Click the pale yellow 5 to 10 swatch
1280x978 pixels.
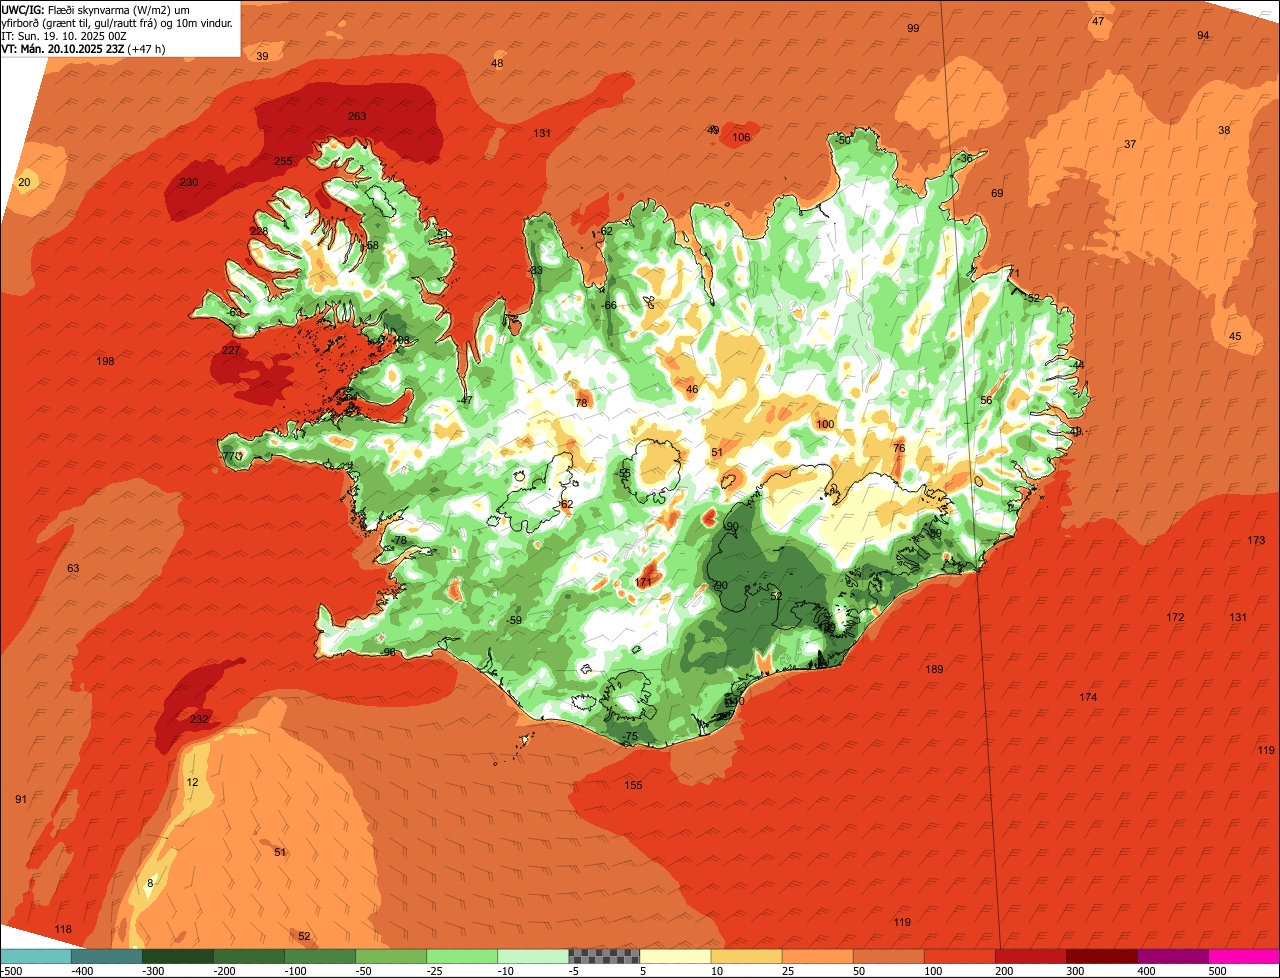click(x=675, y=955)
